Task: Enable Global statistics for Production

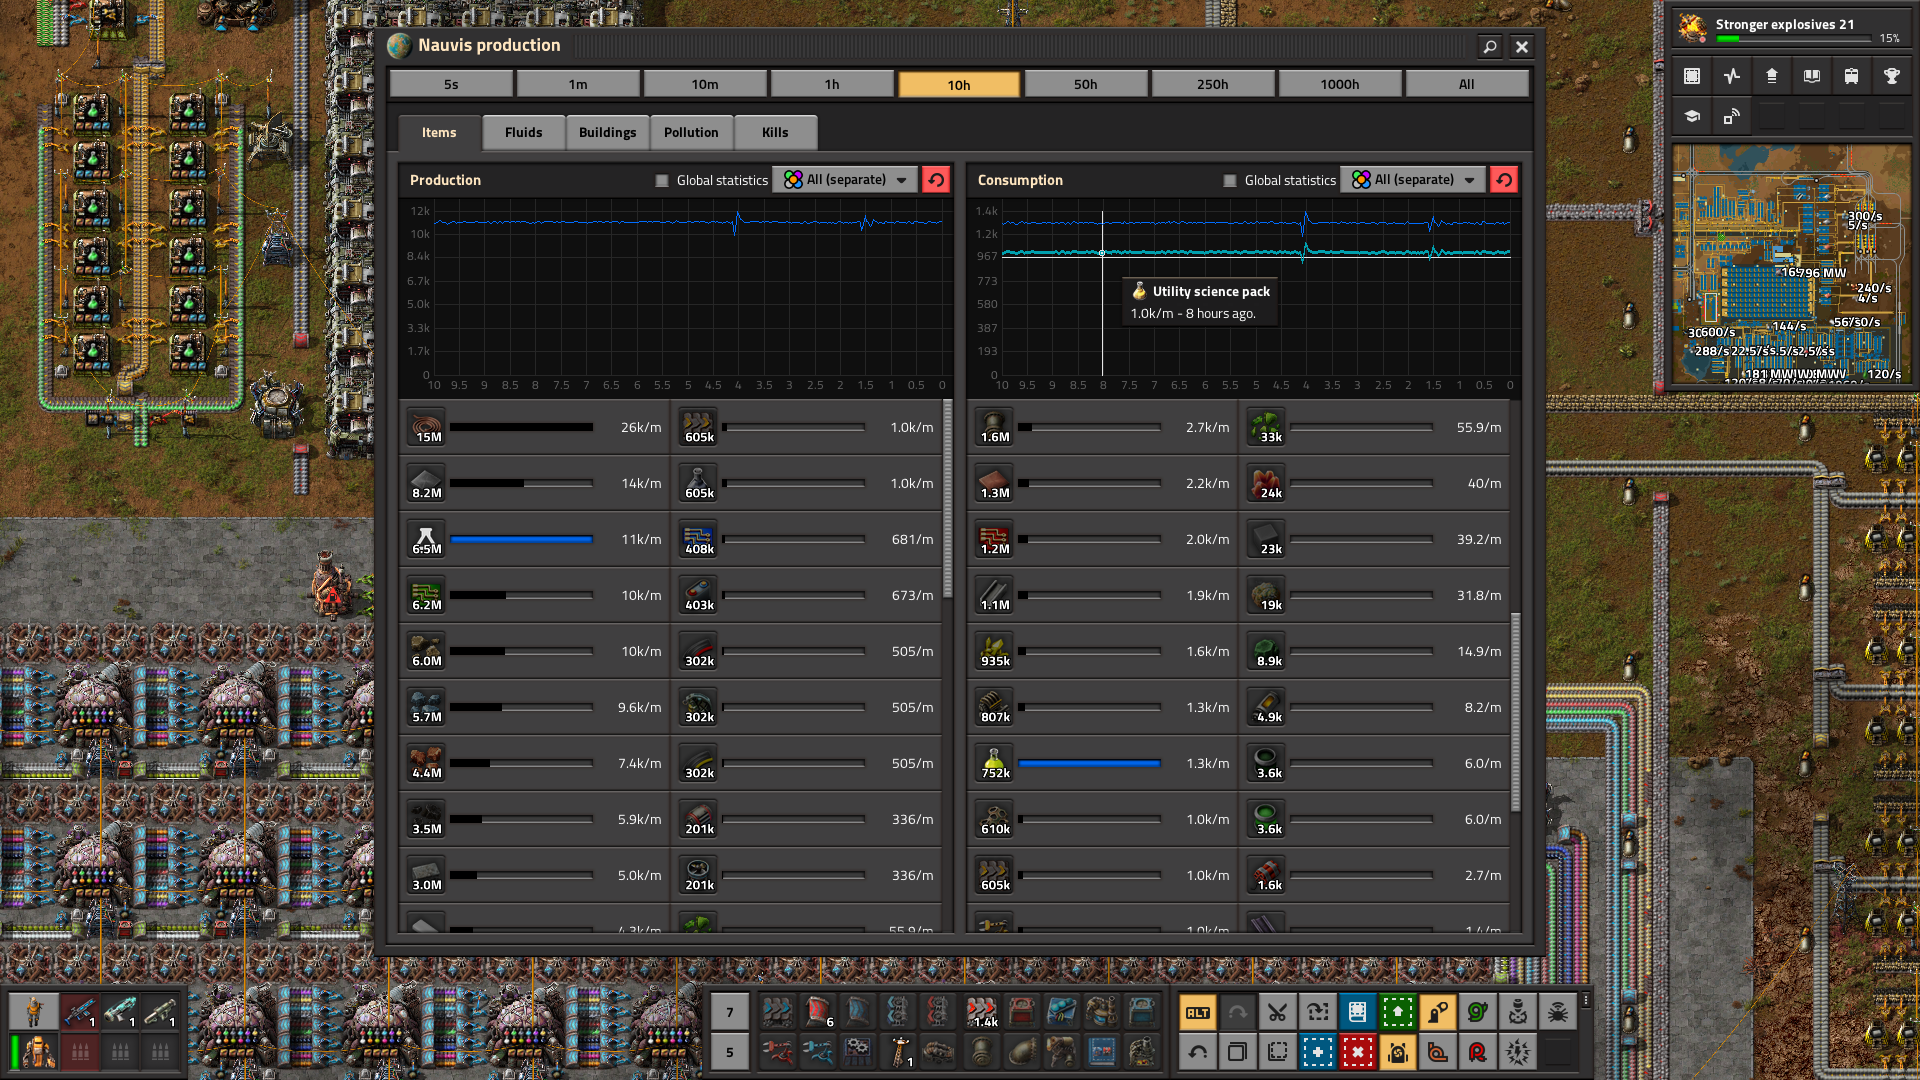Action: coord(662,180)
